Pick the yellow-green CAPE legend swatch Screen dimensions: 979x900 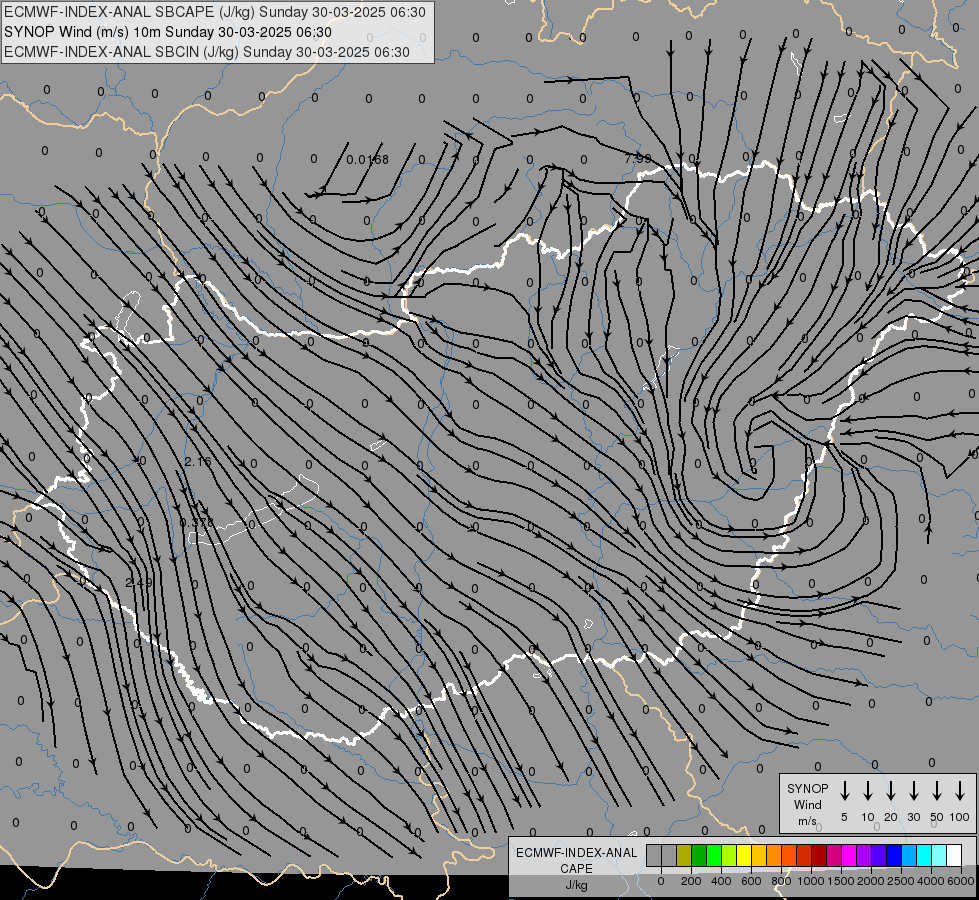point(729,855)
